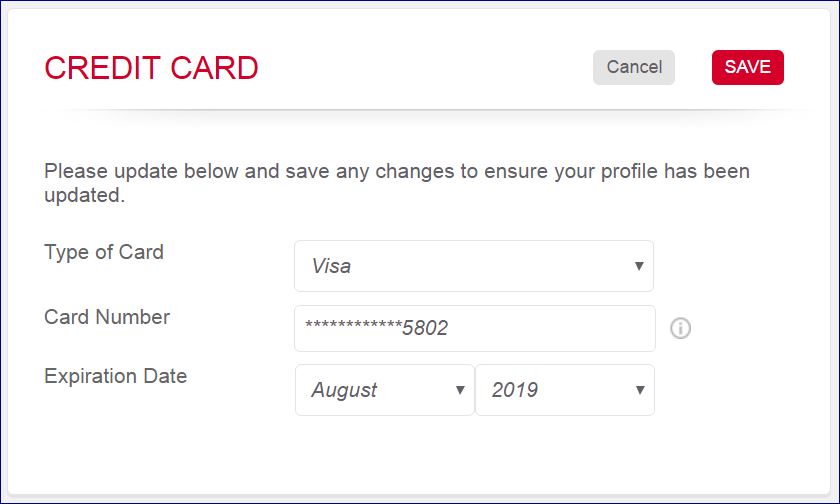Click the "Type of Card" label

click(x=104, y=252)
